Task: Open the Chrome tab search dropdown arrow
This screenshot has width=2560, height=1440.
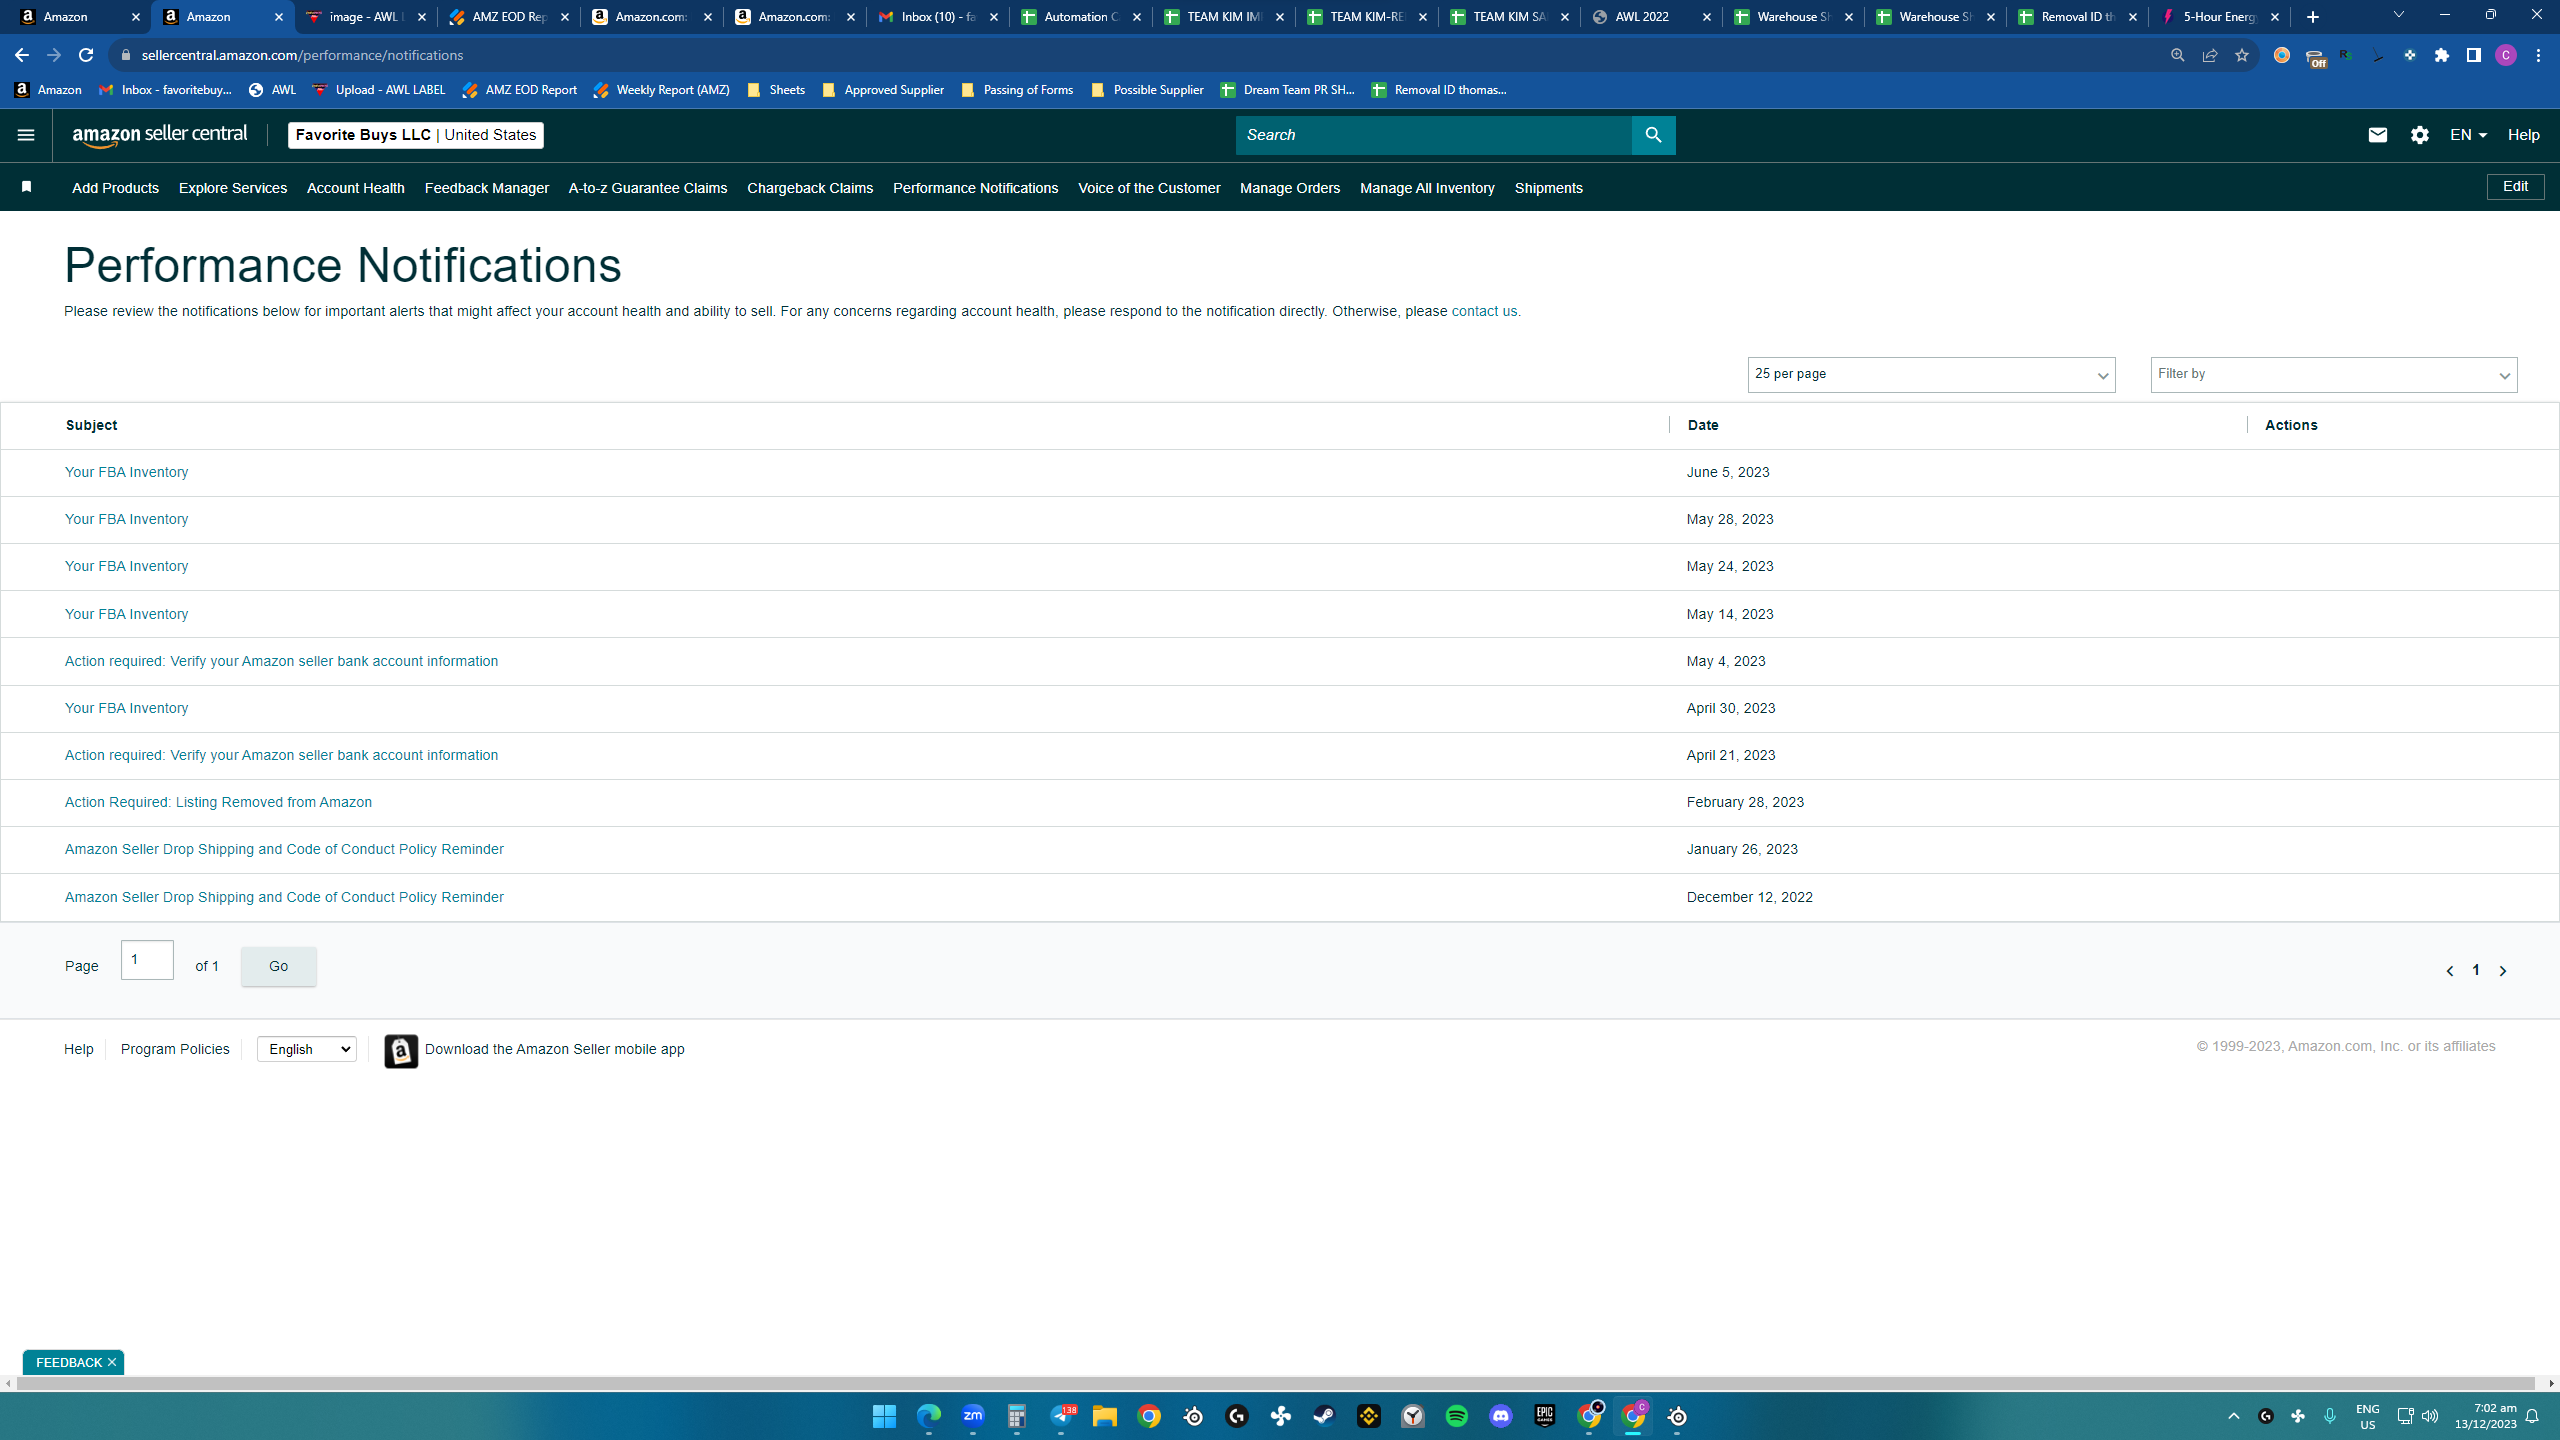Action: tap(2398, 15)
